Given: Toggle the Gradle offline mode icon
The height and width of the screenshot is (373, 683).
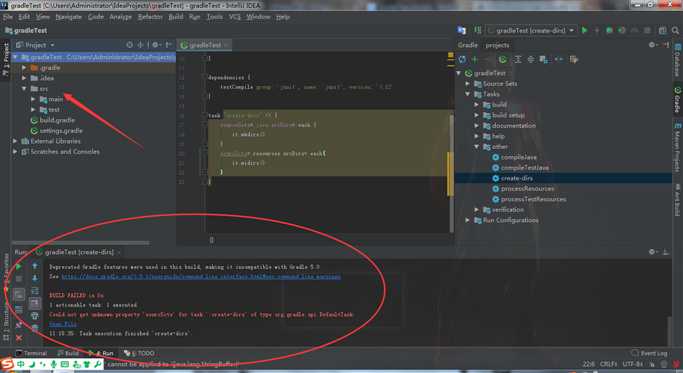Looking at the screenshot, I should [x=559, y=59].
